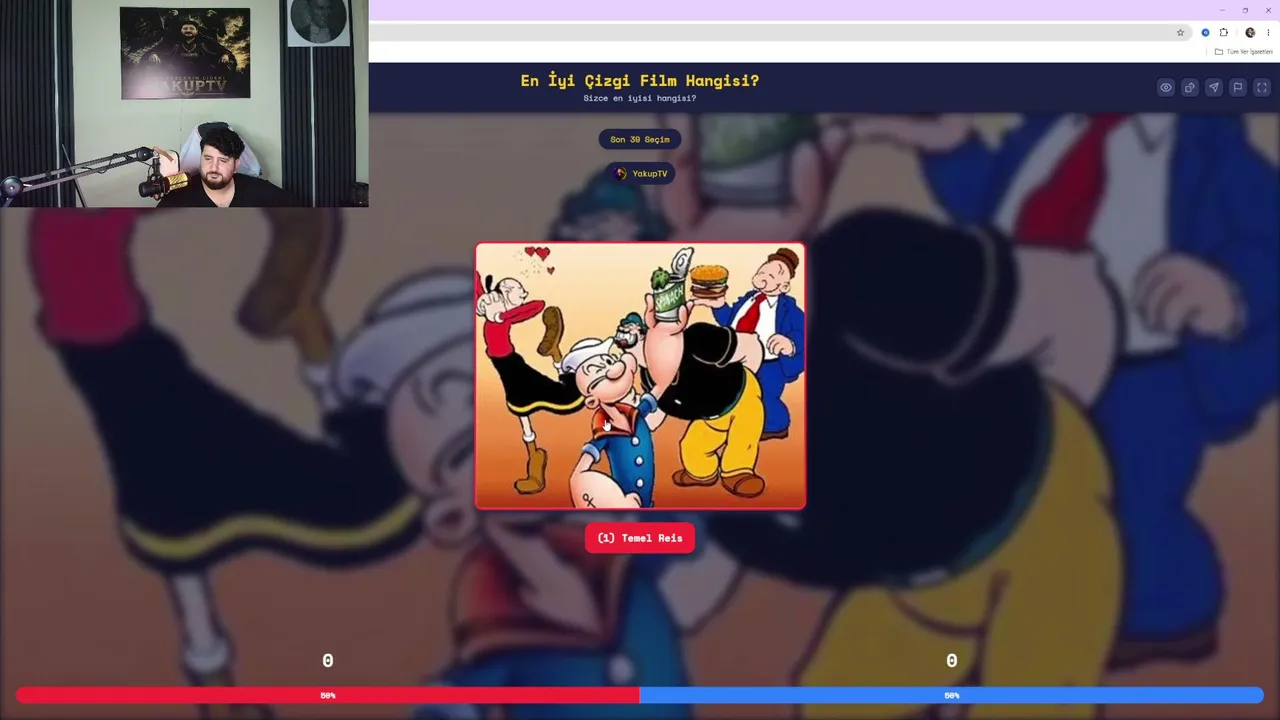Click the shapes swap icon in header

click(x=1190, y=88)
